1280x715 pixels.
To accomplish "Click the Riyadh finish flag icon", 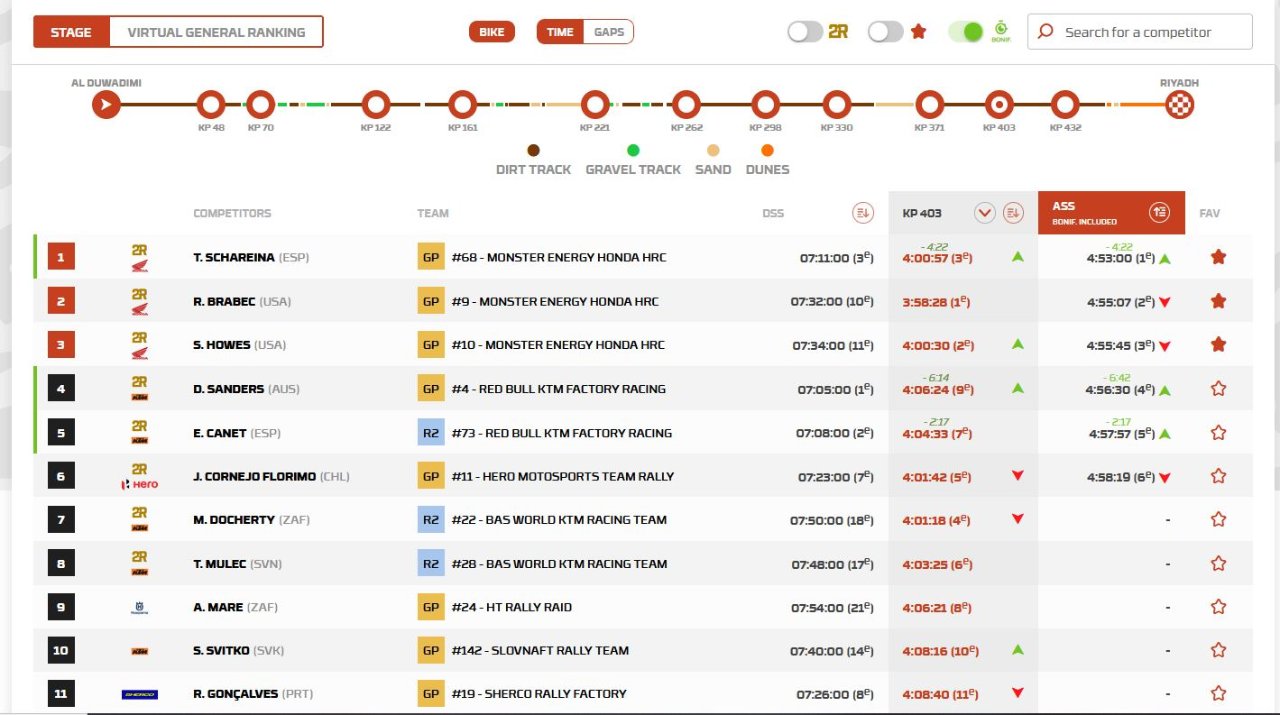I will [1180, 104].
